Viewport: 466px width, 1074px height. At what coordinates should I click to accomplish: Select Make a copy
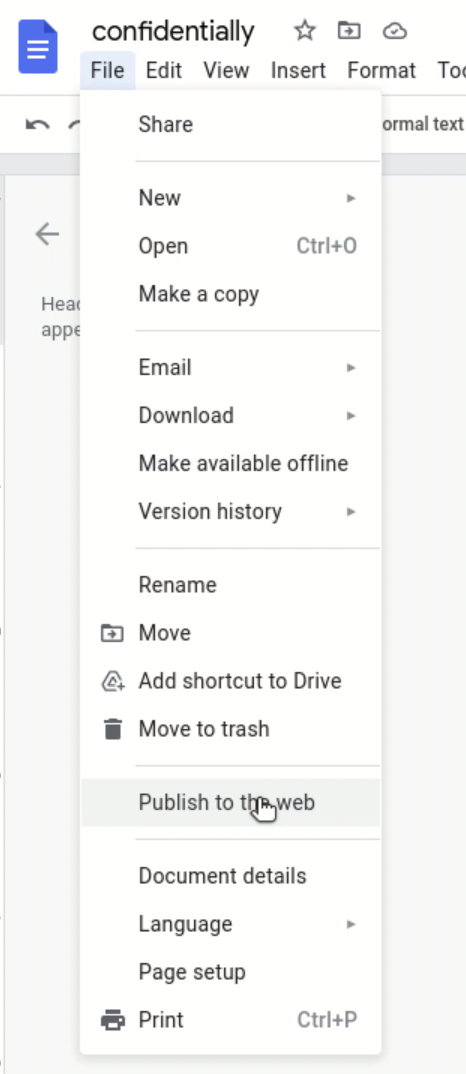coord(230,295)
